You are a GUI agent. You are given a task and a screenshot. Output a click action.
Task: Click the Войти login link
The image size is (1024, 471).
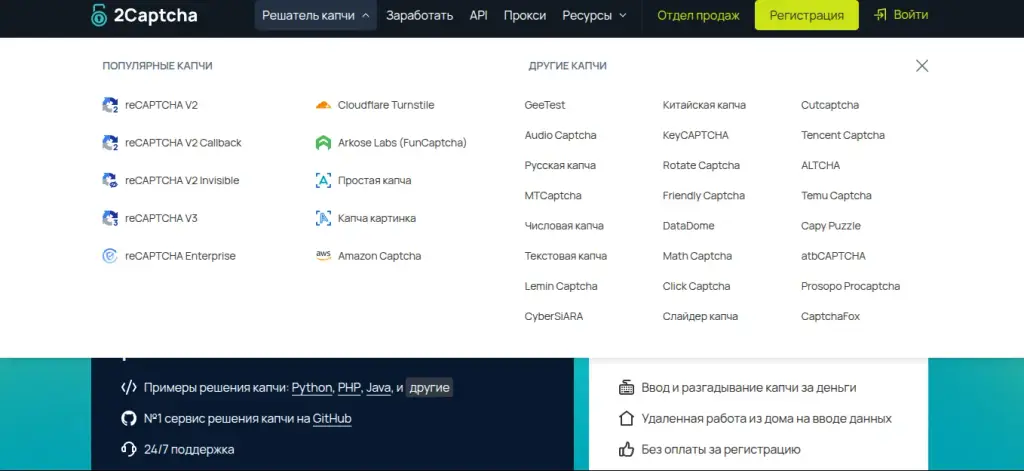click(x=911, y=15)
